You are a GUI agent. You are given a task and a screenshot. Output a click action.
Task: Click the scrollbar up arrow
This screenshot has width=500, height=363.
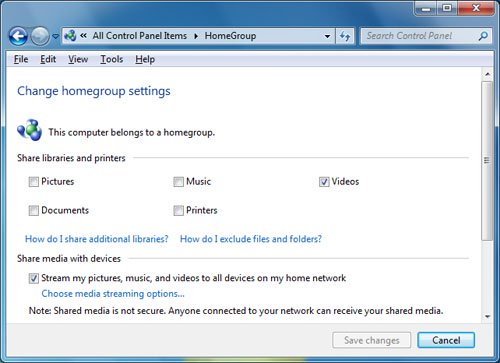(x=488, y=74)
